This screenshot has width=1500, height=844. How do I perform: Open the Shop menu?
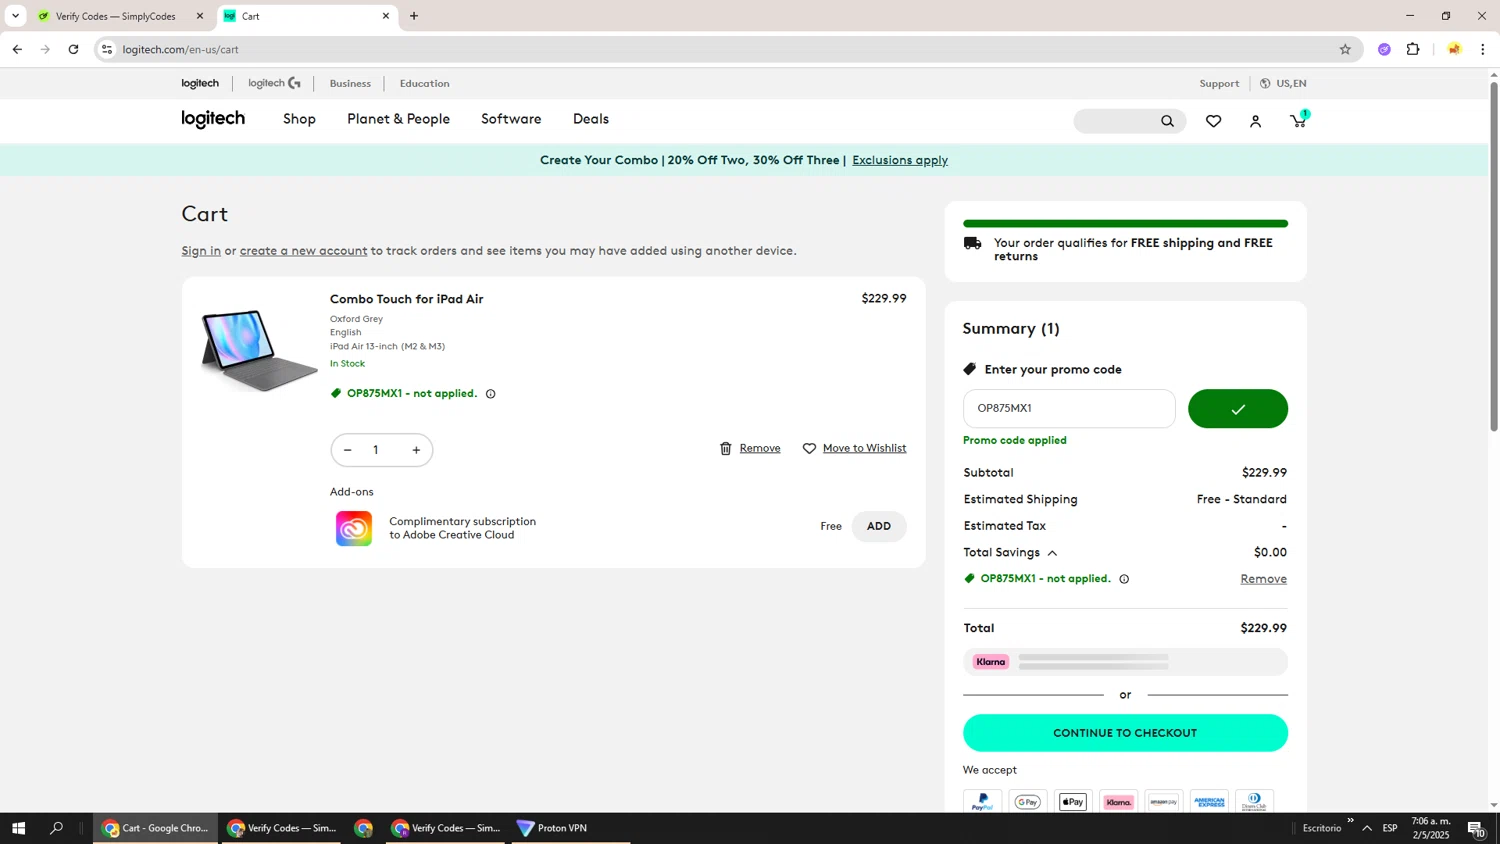click(x=299, y=119)
